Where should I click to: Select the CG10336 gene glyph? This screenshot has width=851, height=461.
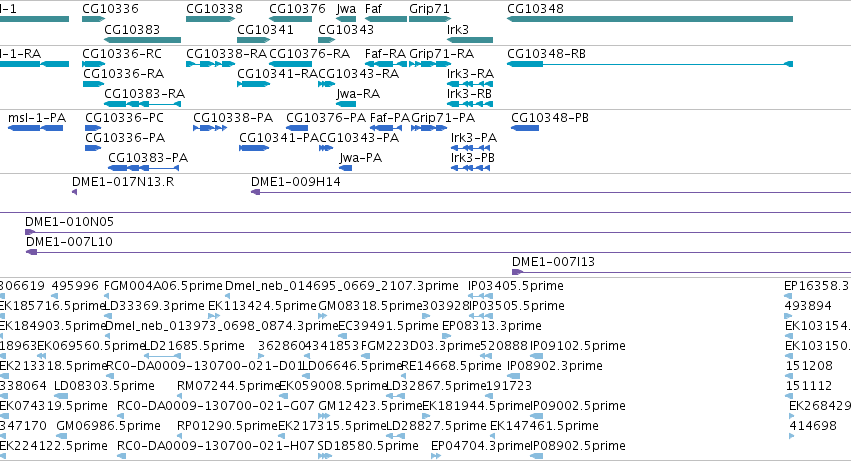point(93,19)
